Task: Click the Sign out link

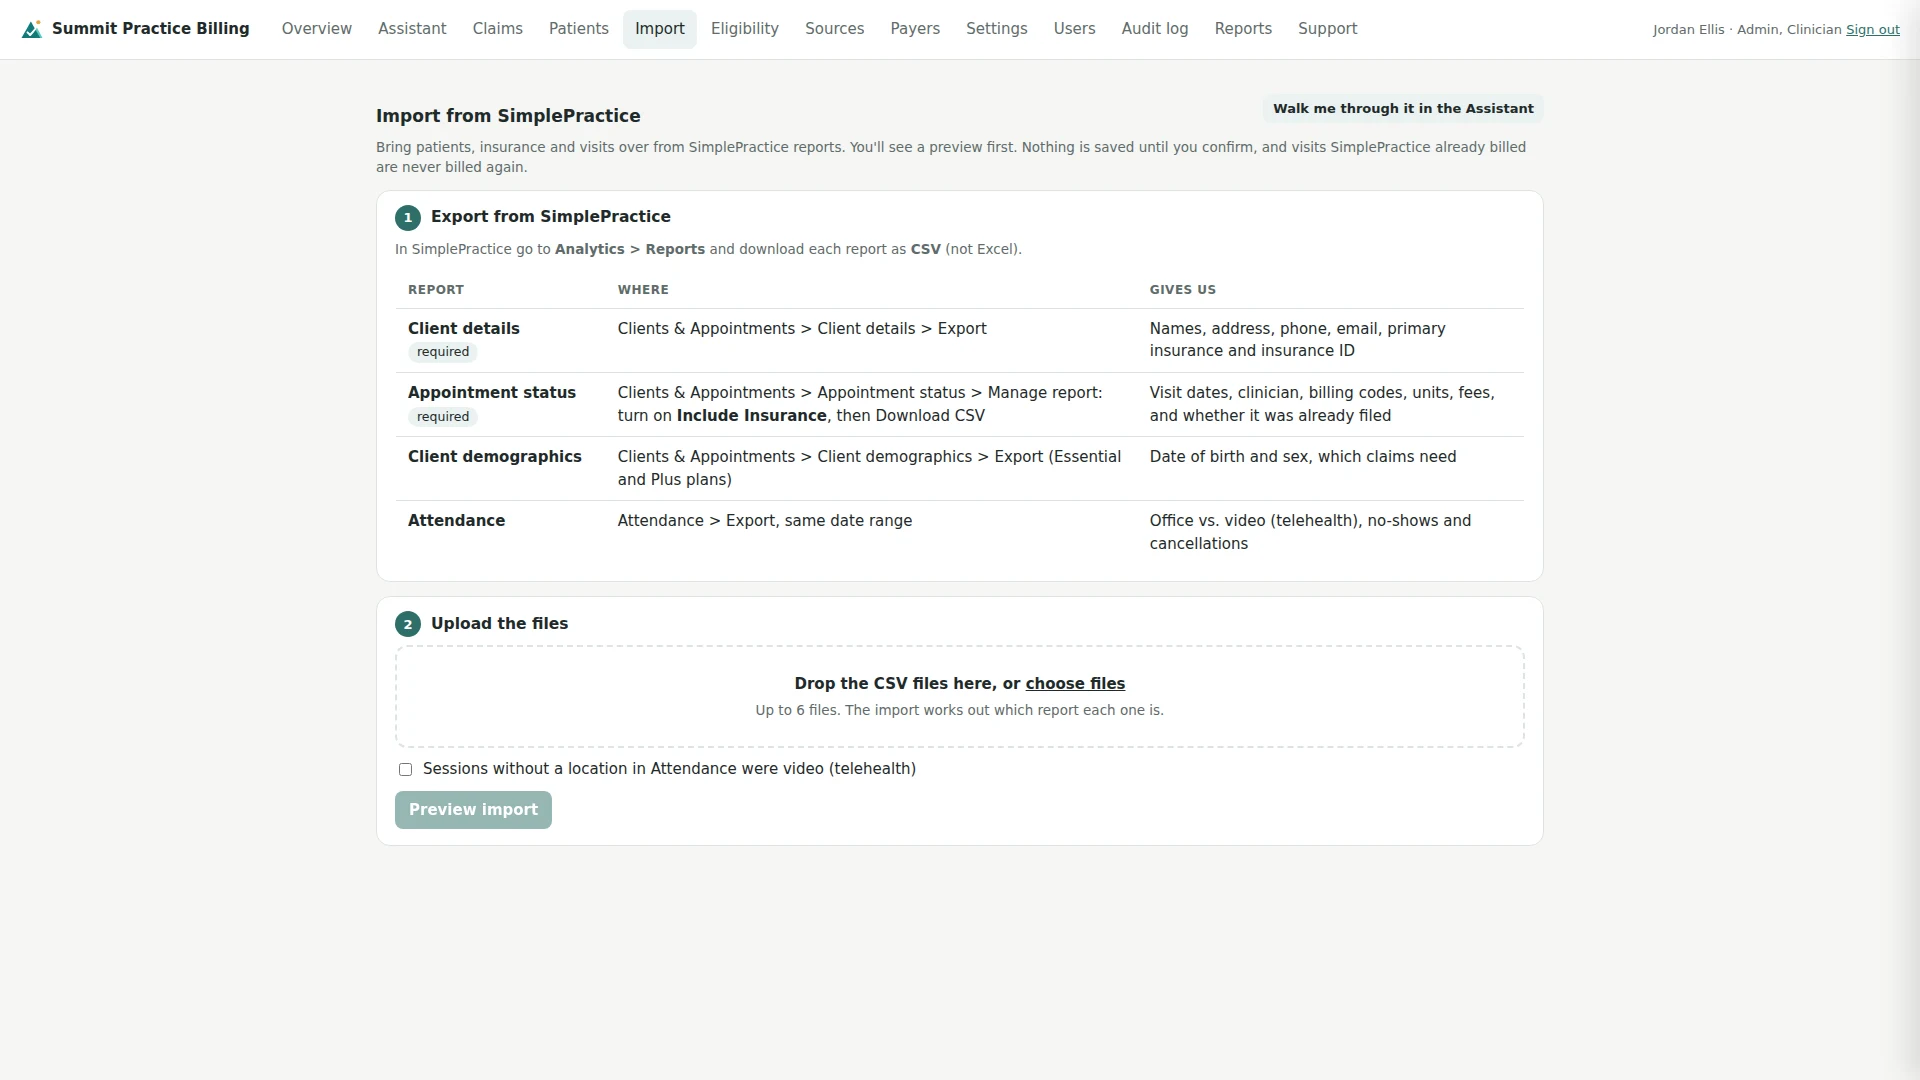Action: point(1873,30)
